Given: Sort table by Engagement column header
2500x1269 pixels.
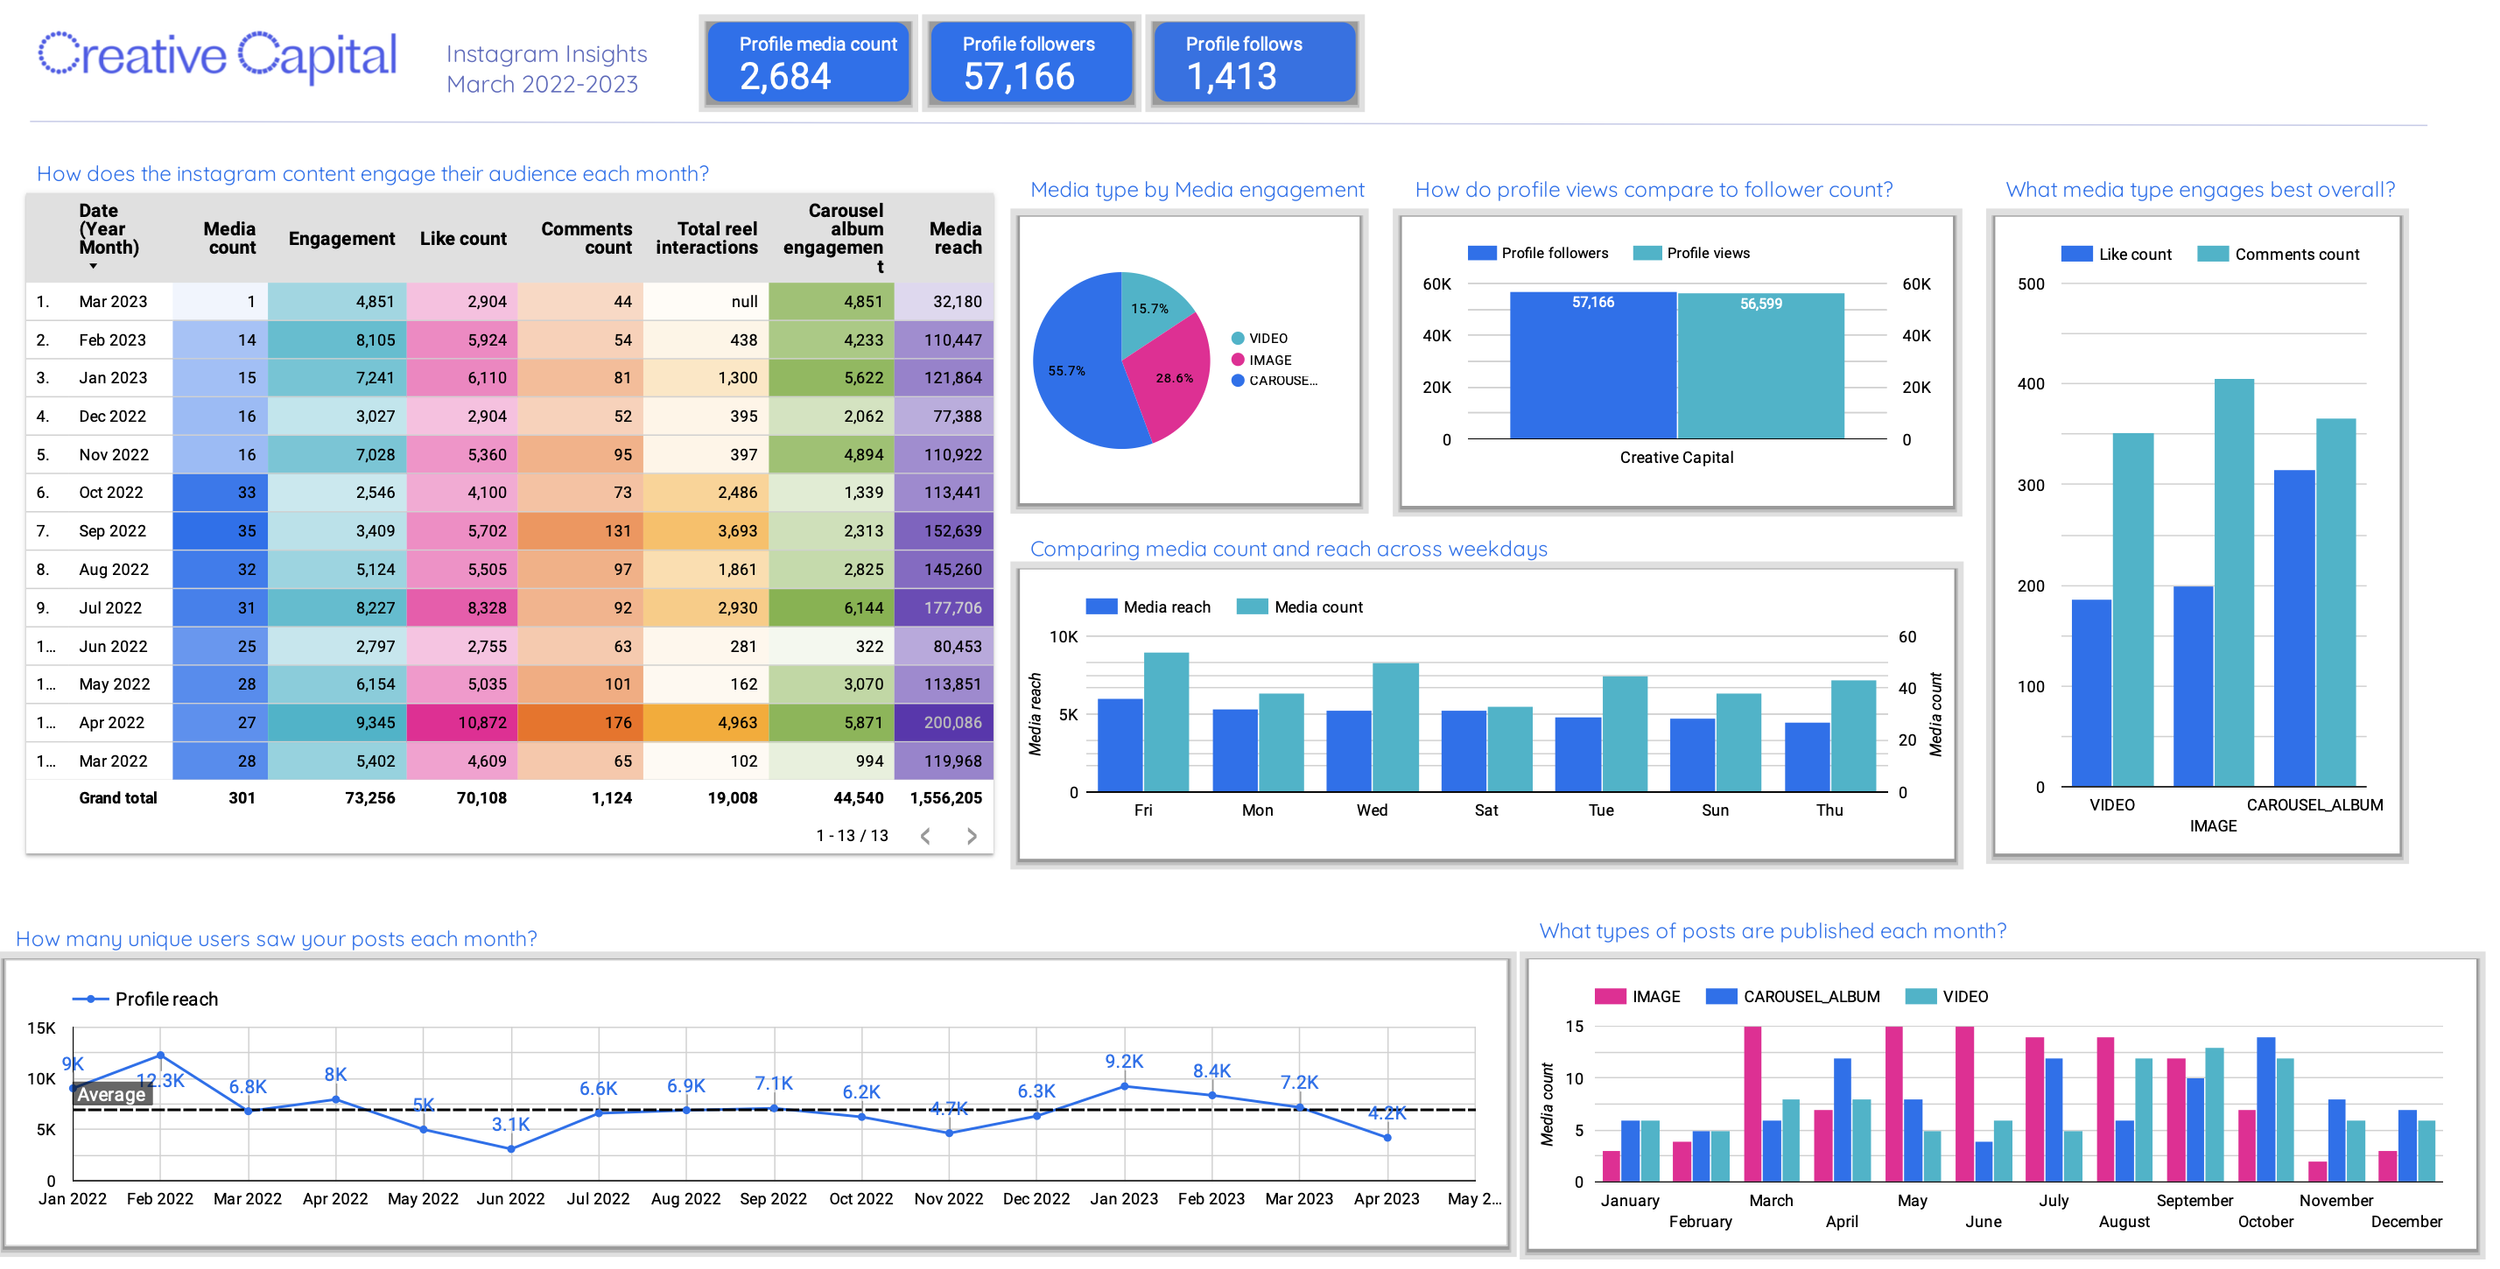Looking at the screenshot, I should 341,238.
